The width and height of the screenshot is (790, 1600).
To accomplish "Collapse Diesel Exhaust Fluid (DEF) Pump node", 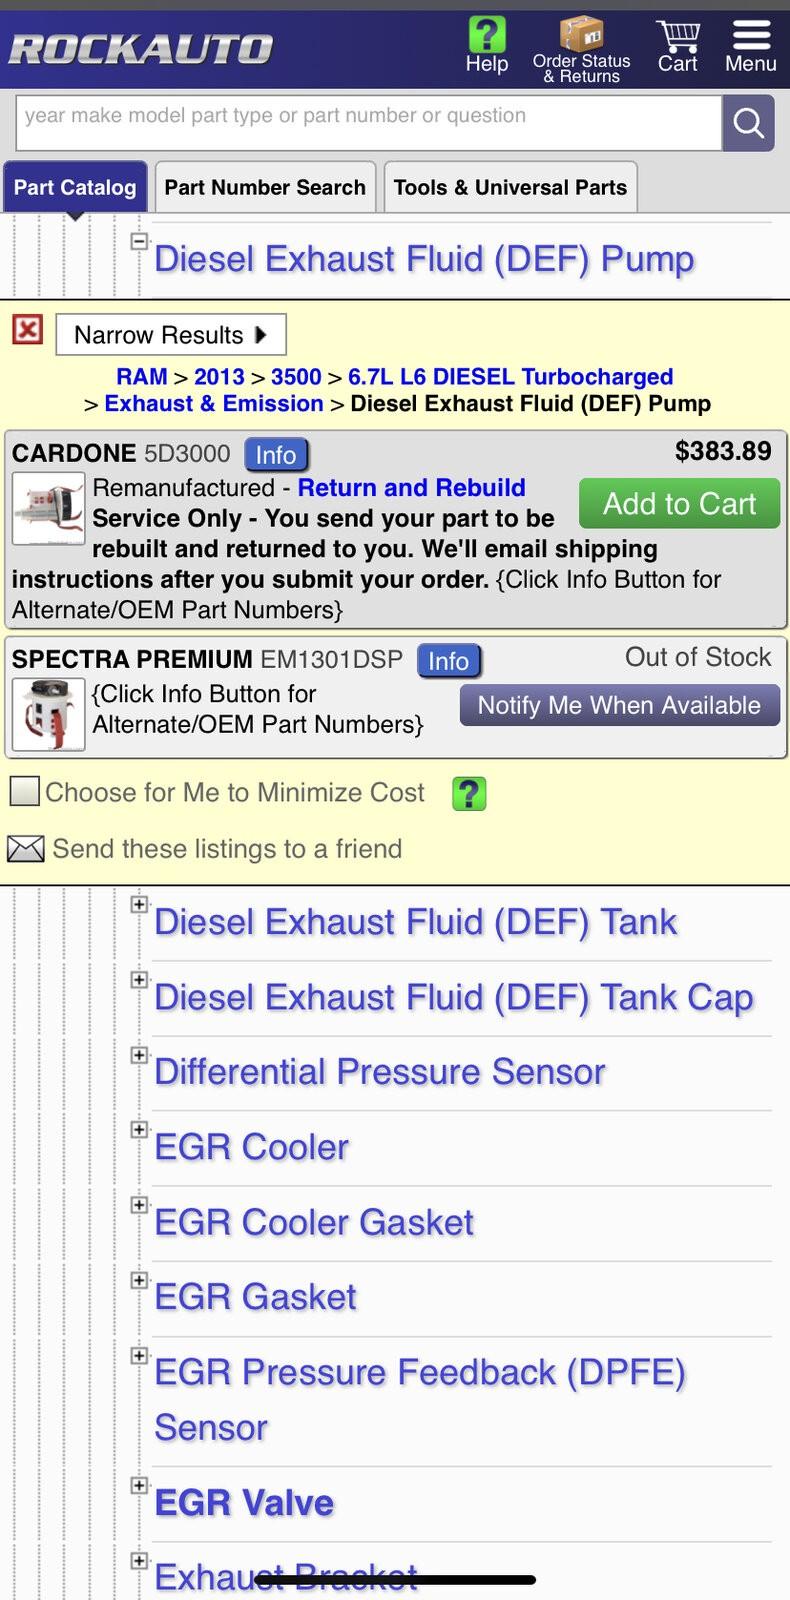I will coord(140,241).
